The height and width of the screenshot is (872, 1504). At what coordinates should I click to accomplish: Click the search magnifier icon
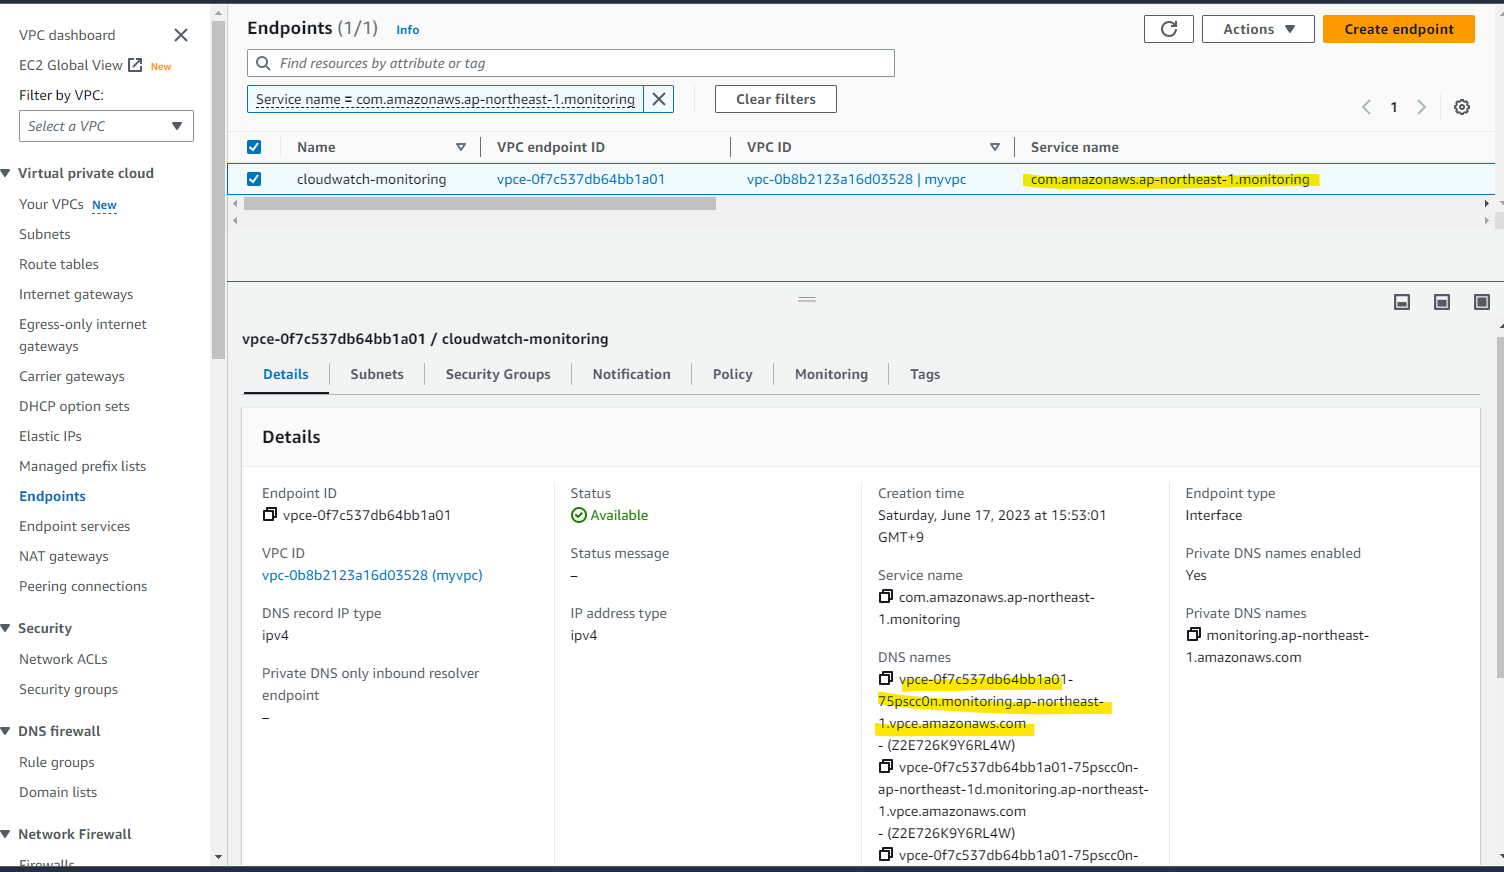pyautogui.click(x=264, y=63)
